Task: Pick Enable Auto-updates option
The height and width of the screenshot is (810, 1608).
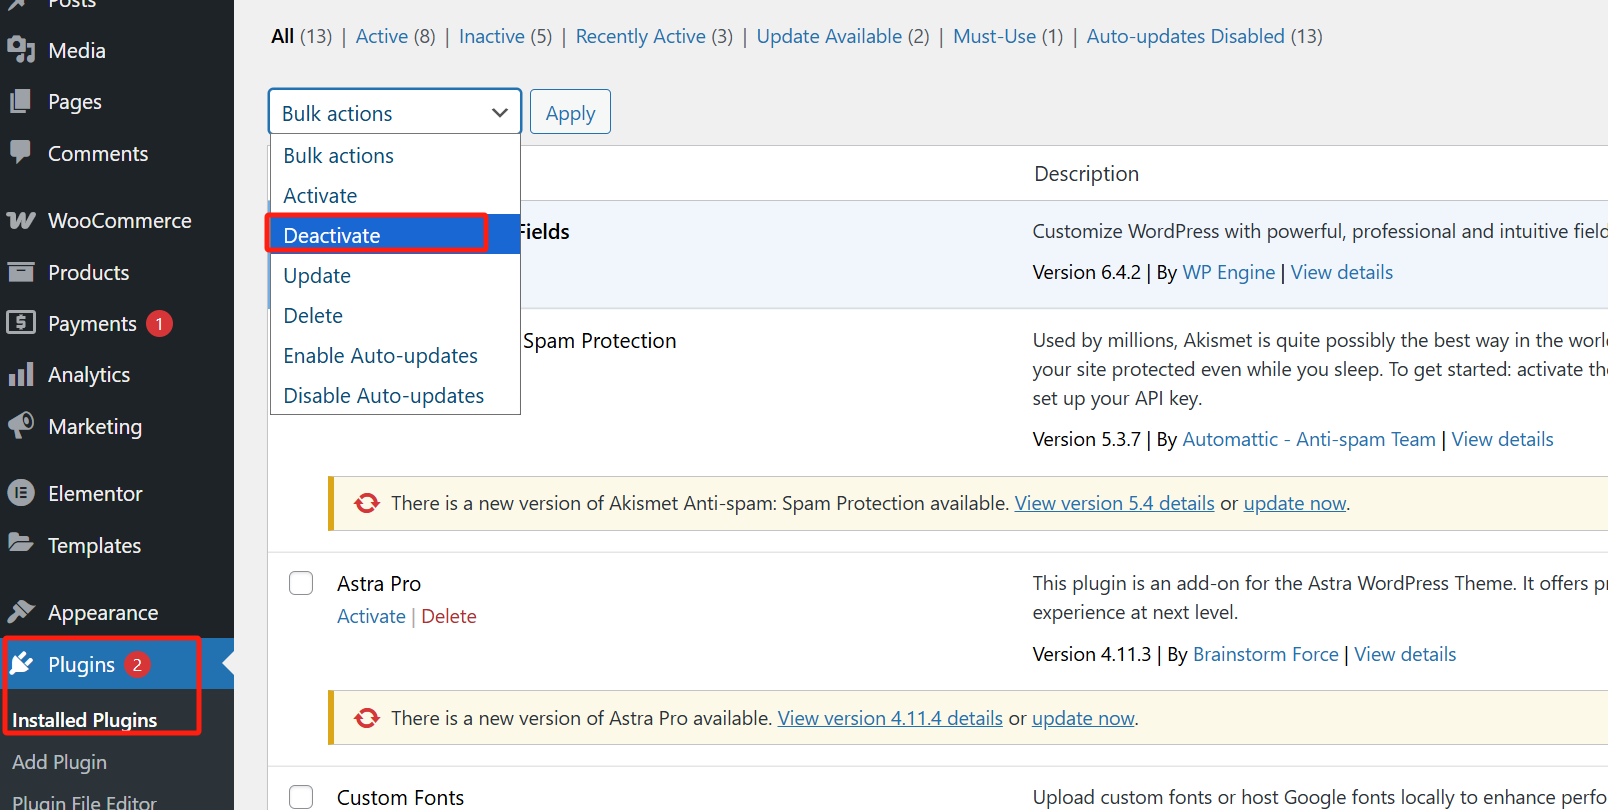Action: [380, 356]
